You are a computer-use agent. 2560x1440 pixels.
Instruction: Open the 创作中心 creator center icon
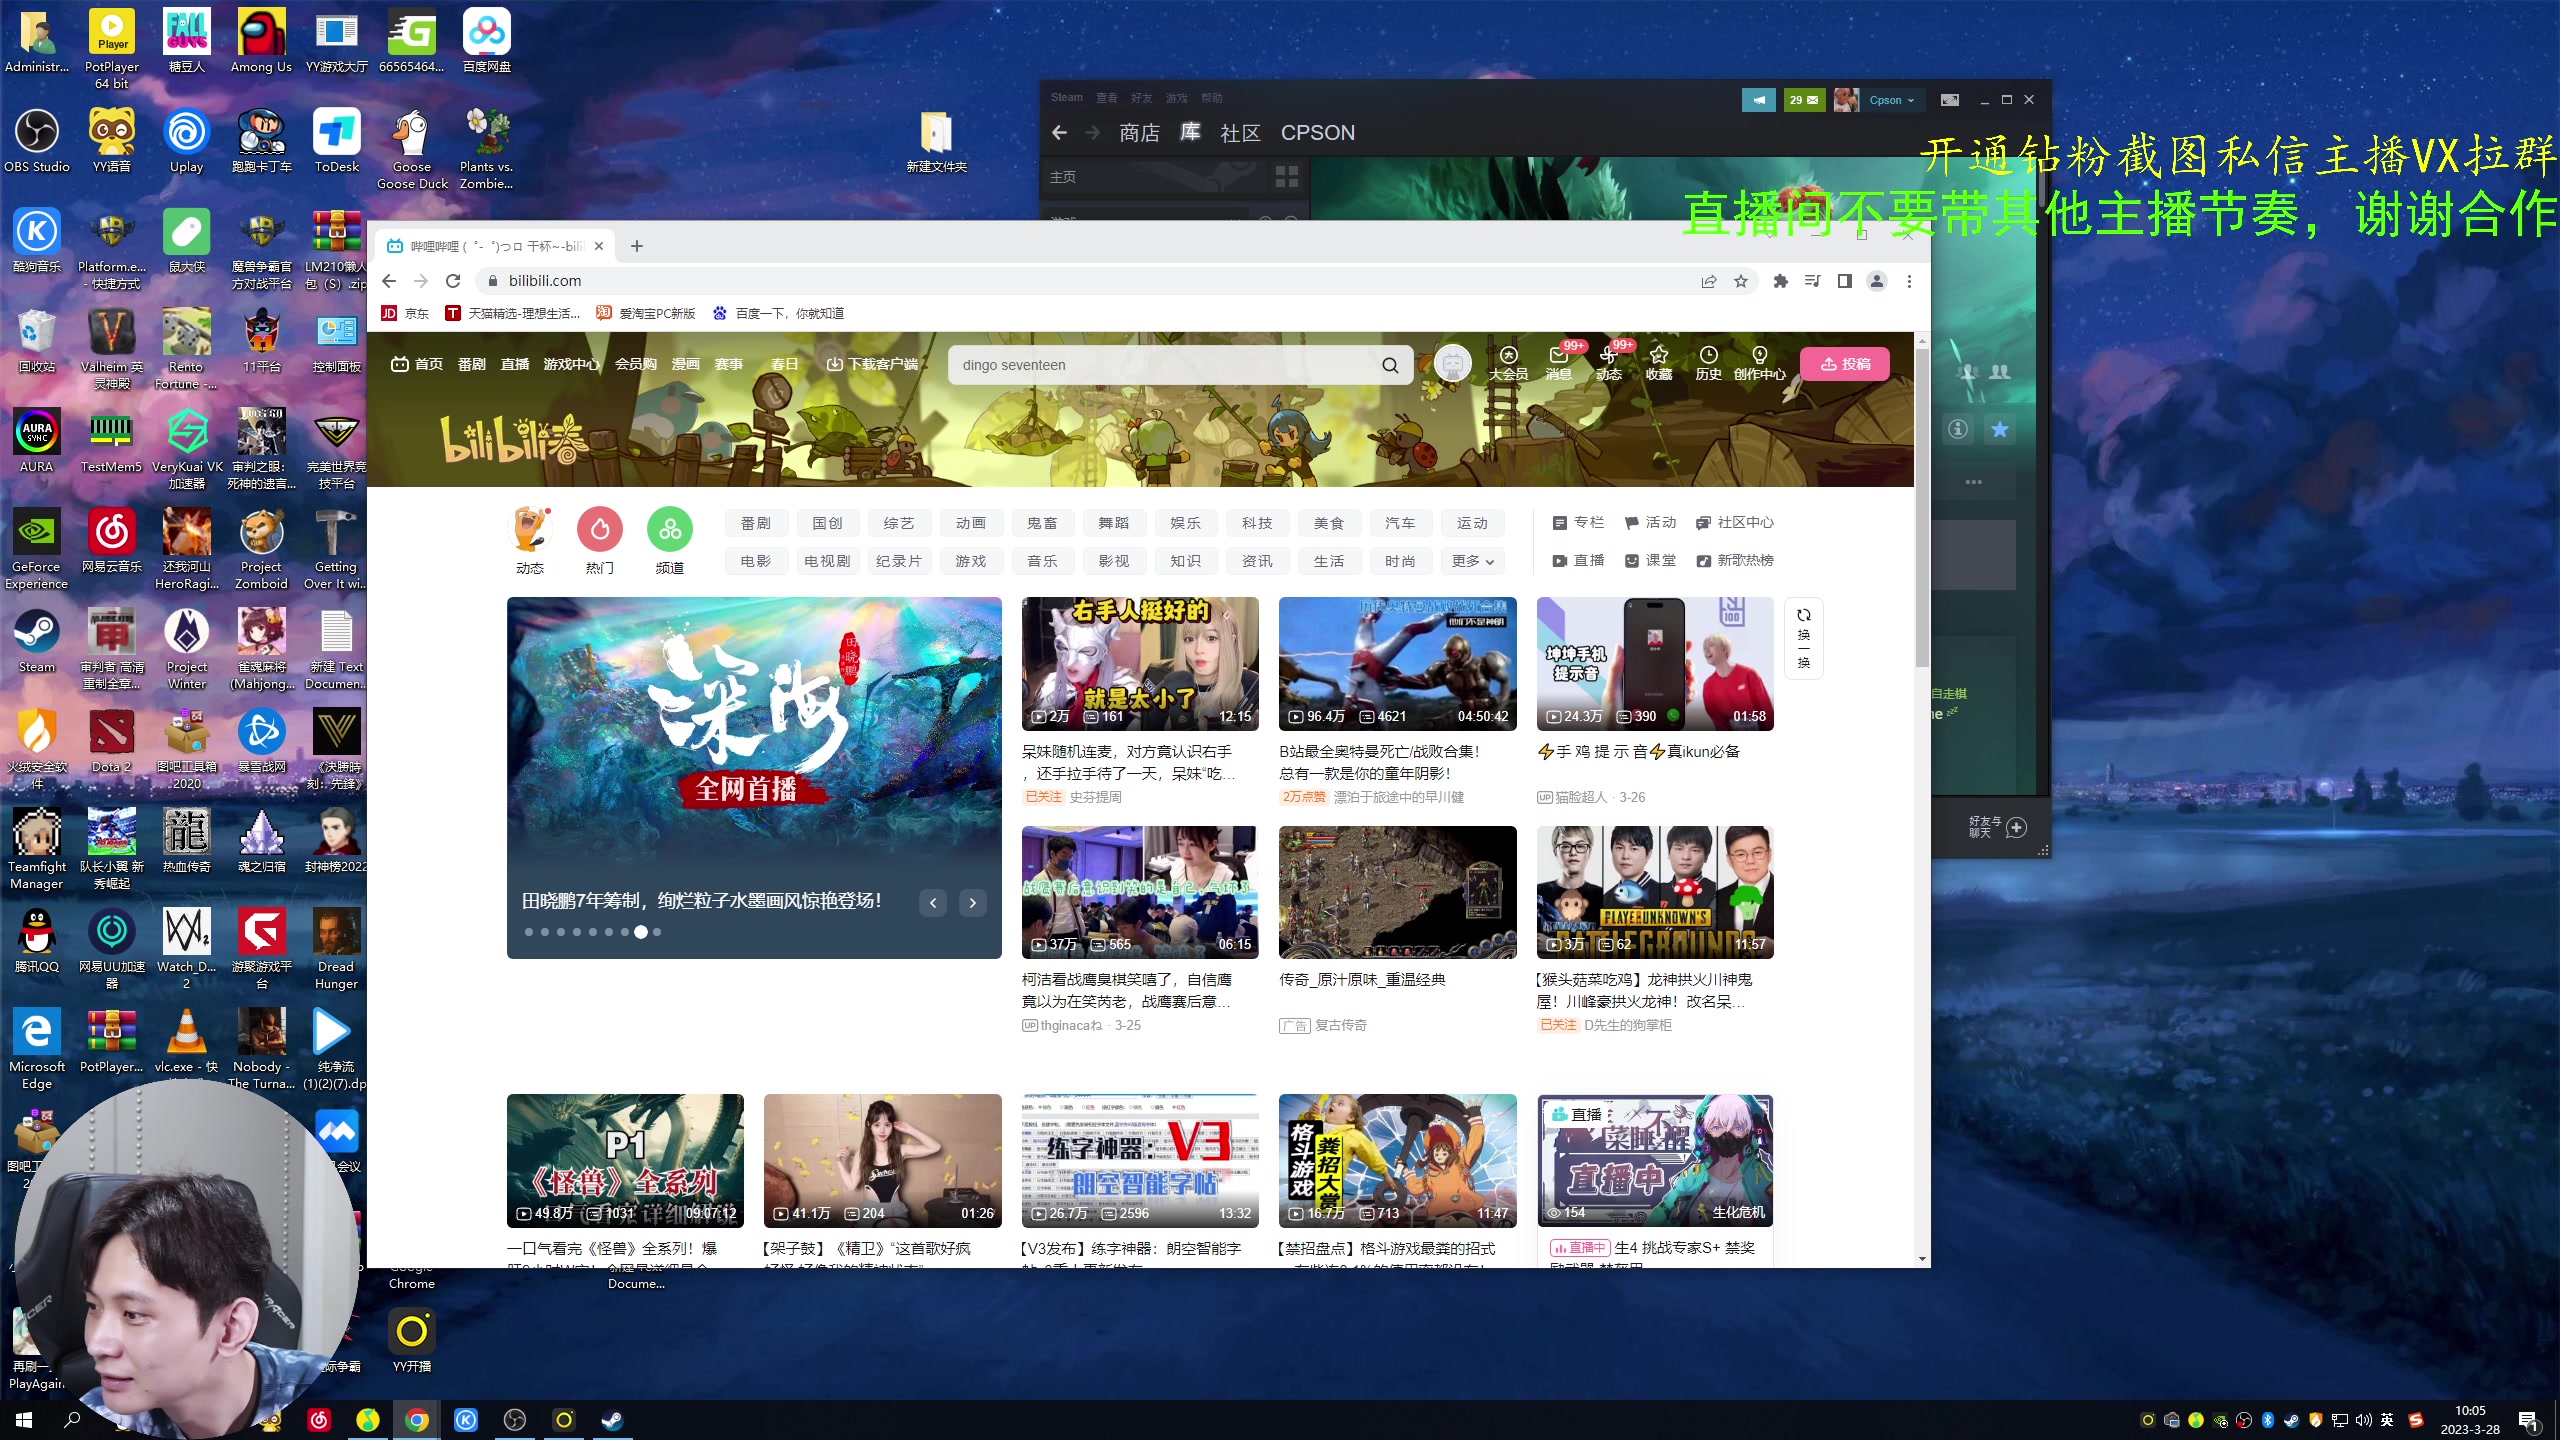tap(1760, 363)
